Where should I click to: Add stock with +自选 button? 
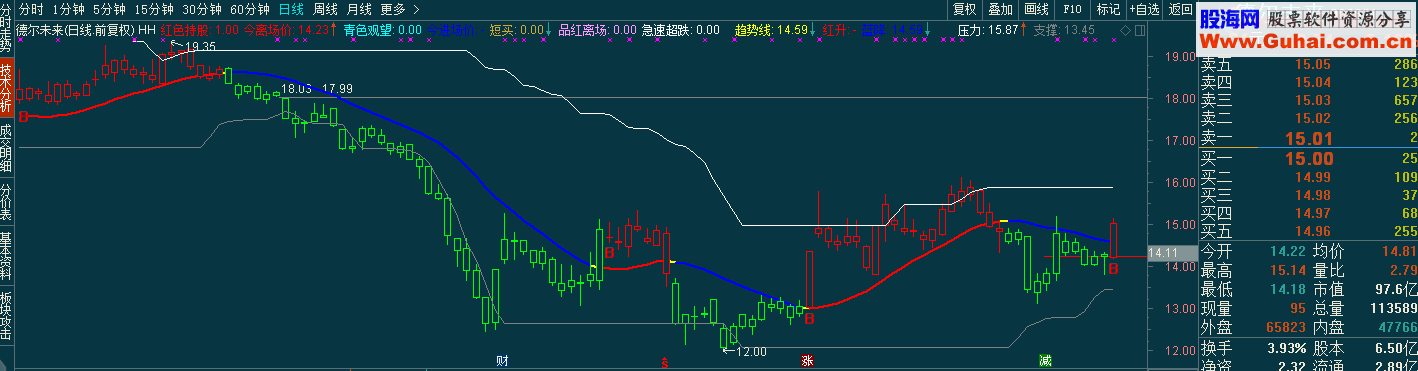click(x=1143, y=9)
